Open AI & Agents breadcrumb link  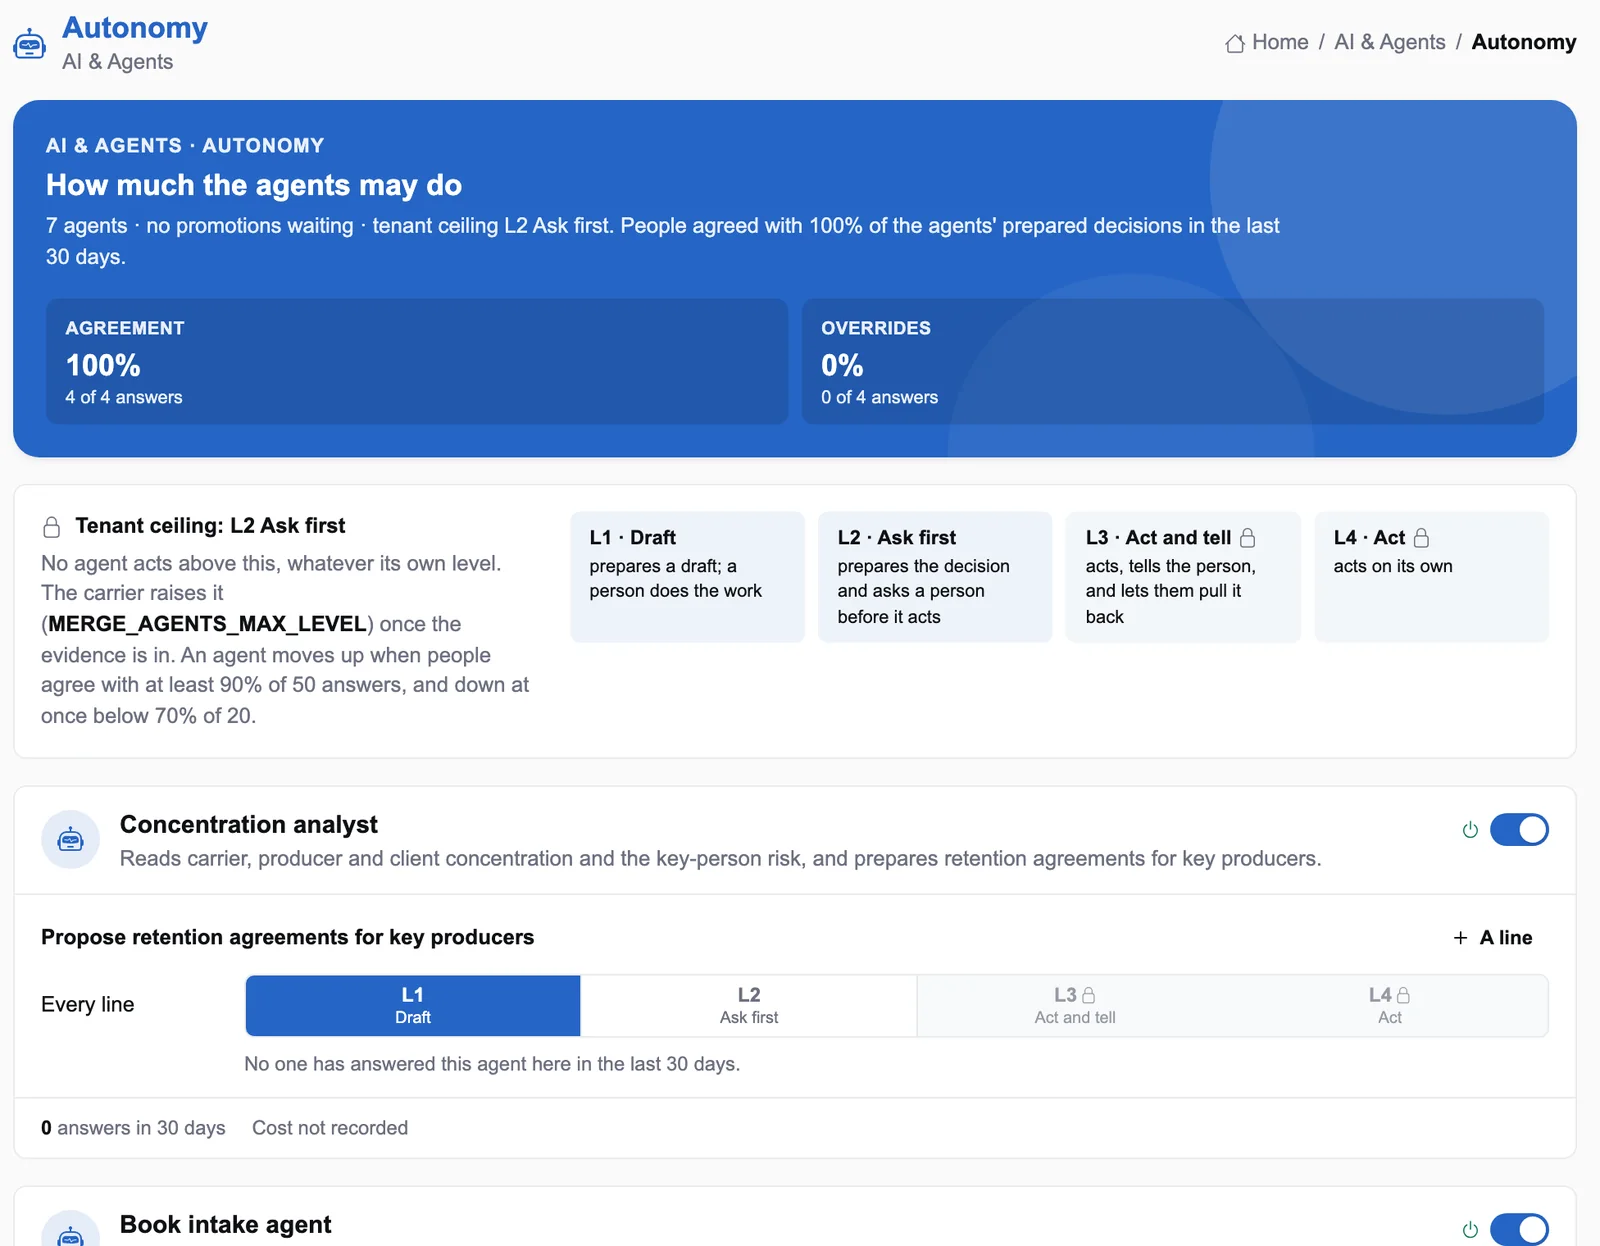click(x=1390, y=42)
